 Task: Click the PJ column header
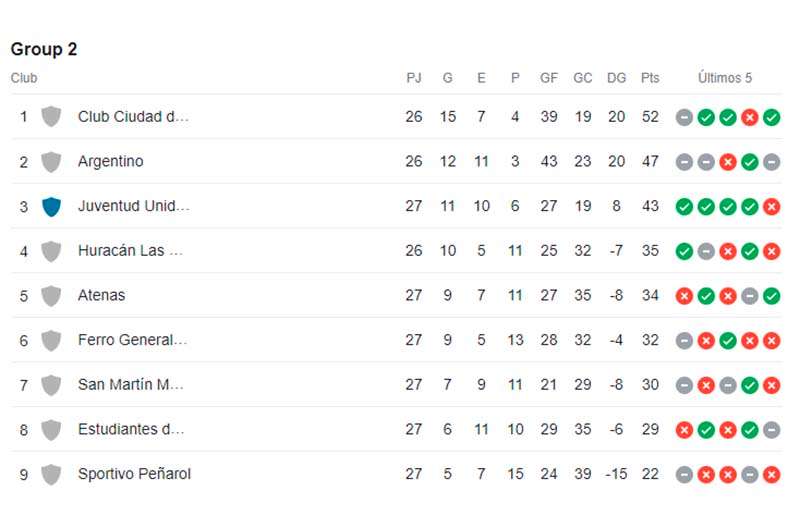coord(414,78)
